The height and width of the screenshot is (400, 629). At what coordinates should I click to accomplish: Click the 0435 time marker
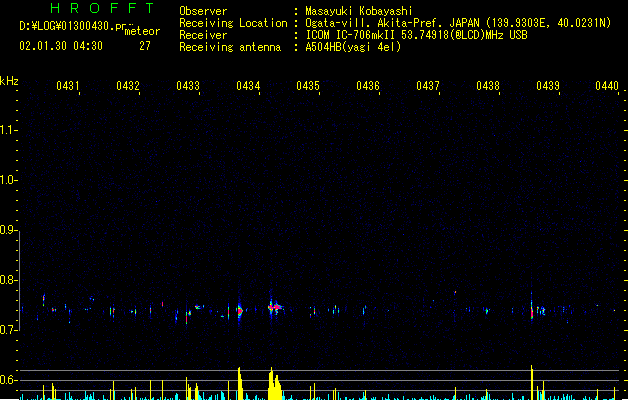coord(308,86)
